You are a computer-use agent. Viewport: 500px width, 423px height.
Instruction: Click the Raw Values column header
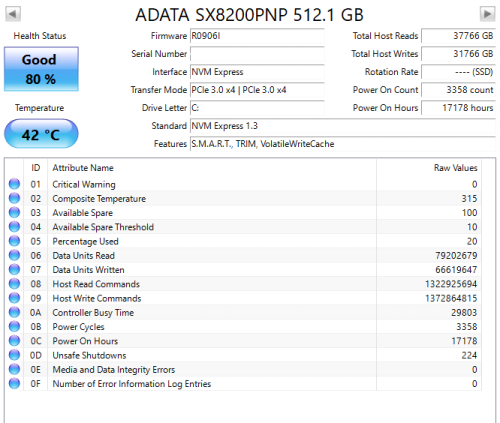coord(429,168)
